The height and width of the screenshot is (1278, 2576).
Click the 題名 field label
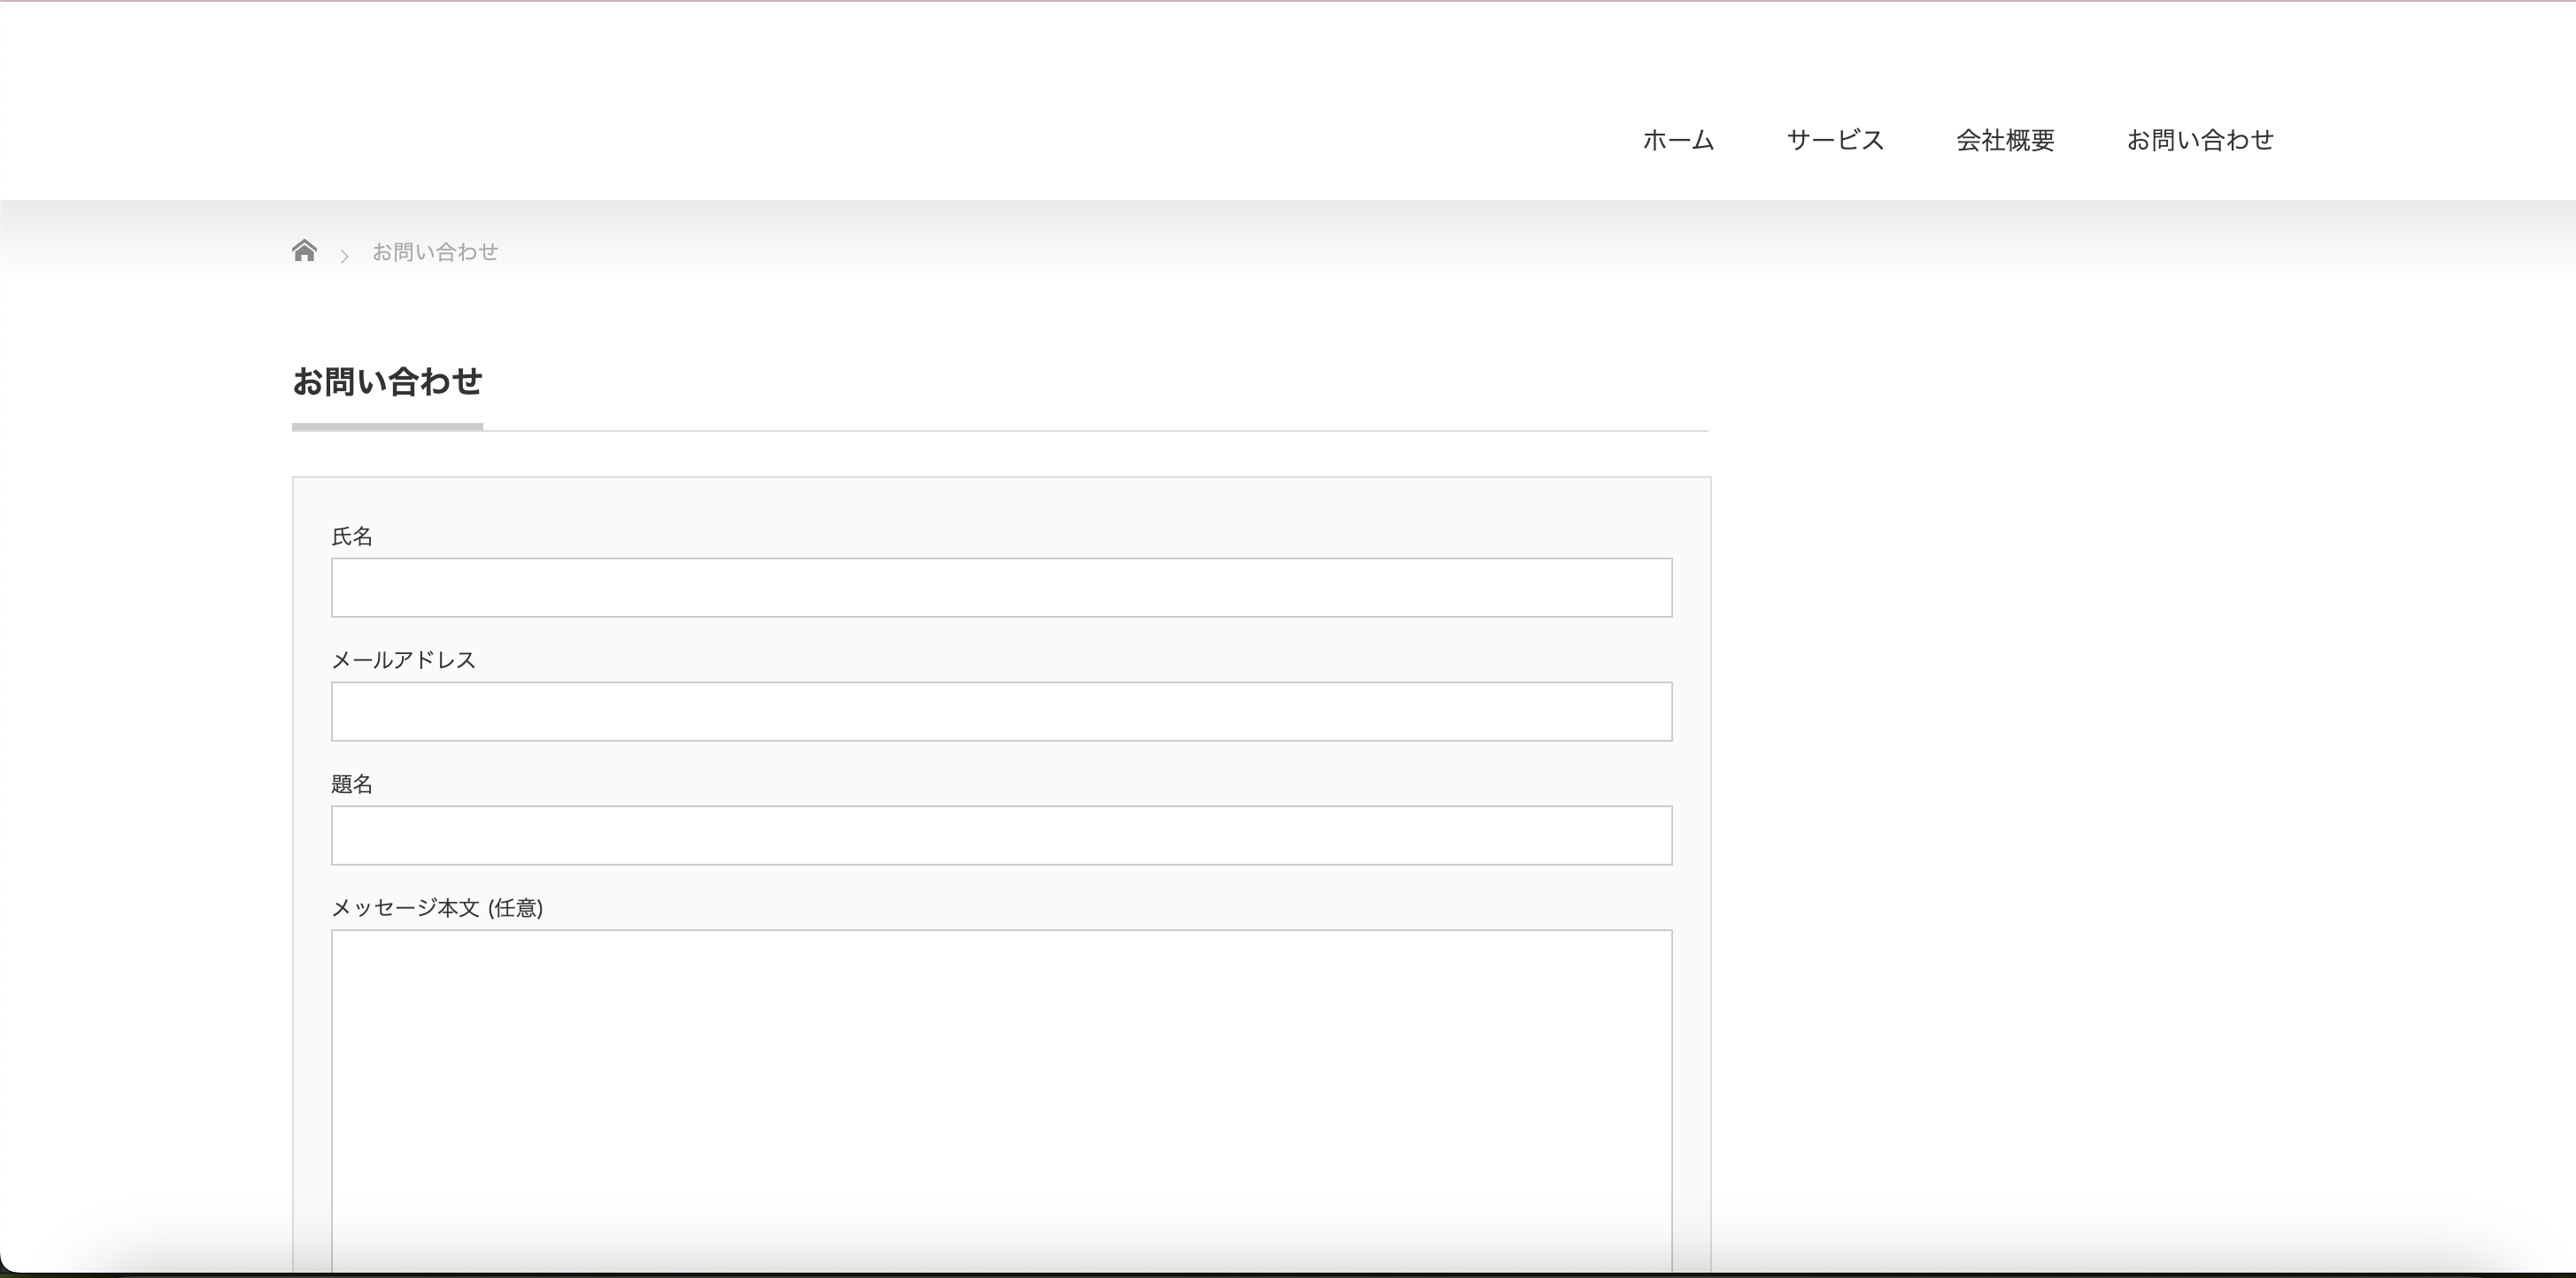coord(352,784)
